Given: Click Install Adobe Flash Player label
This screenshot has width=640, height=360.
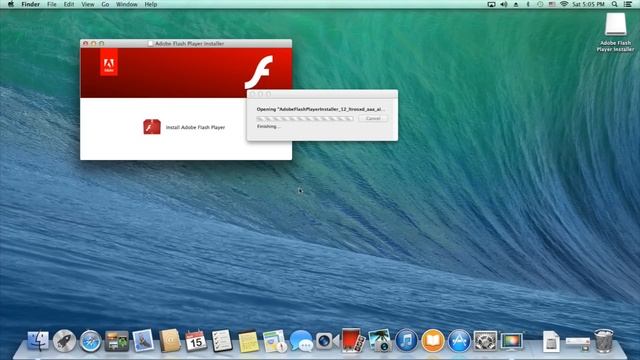Looking at the screenshot, I should (195, 127).
